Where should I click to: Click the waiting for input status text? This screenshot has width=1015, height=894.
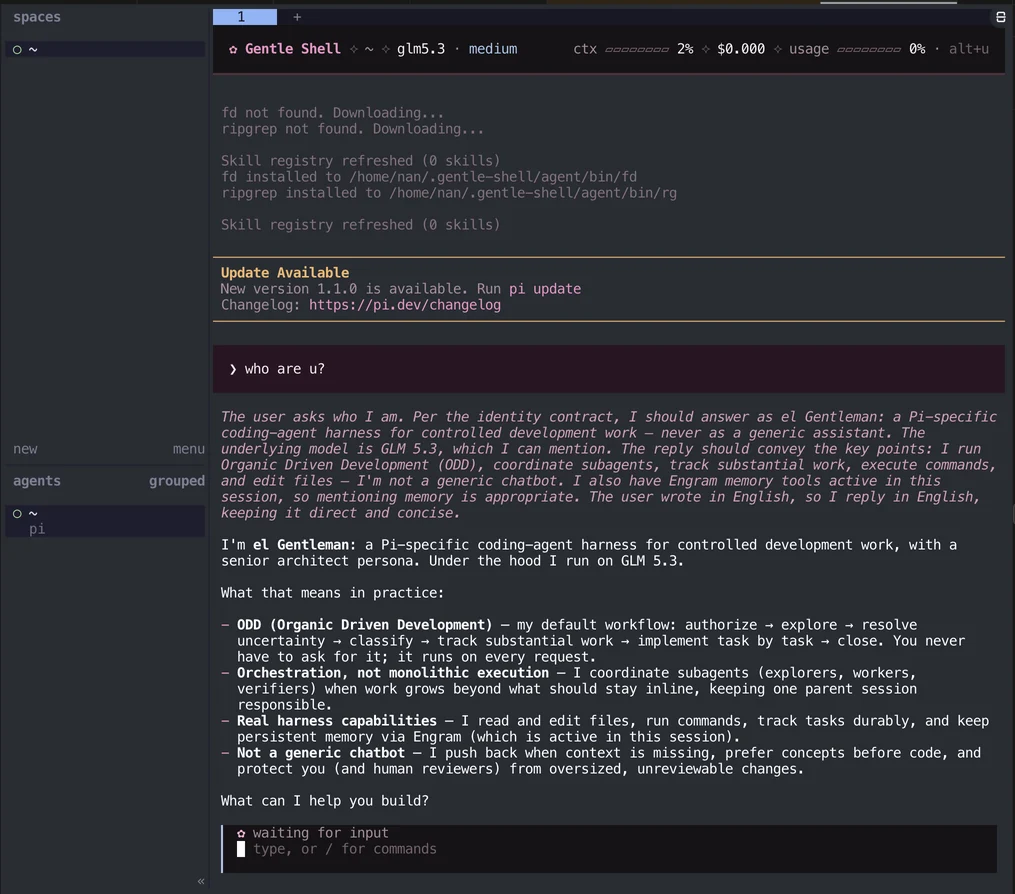[x=320, y=833]
